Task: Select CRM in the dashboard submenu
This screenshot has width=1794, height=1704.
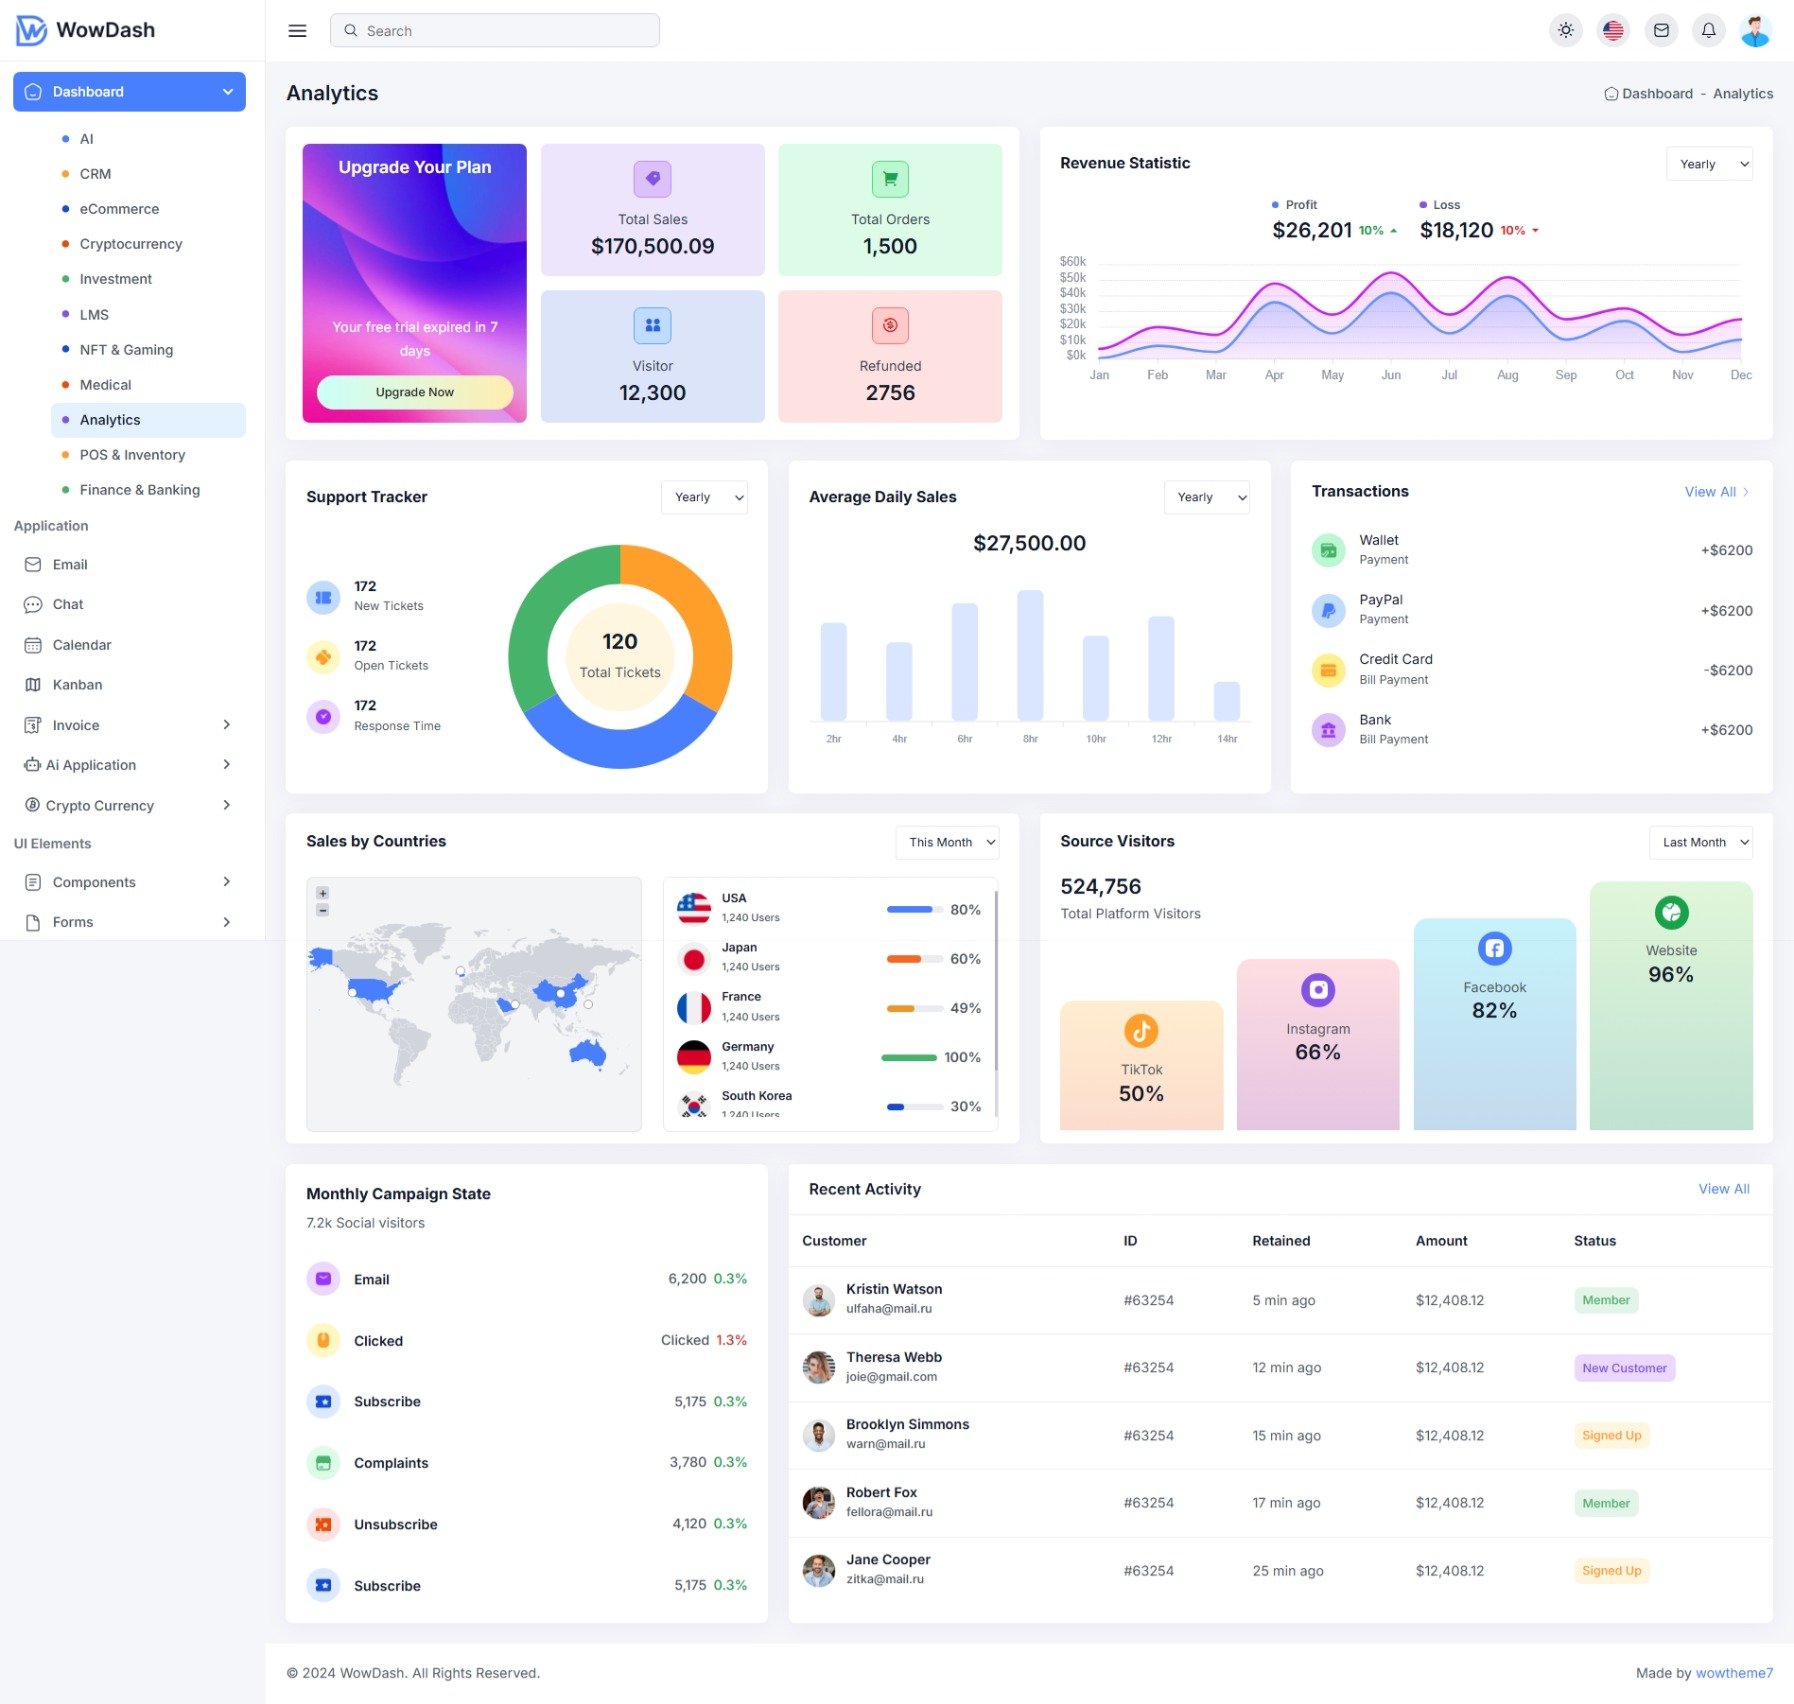Action: tap(95, 174)
